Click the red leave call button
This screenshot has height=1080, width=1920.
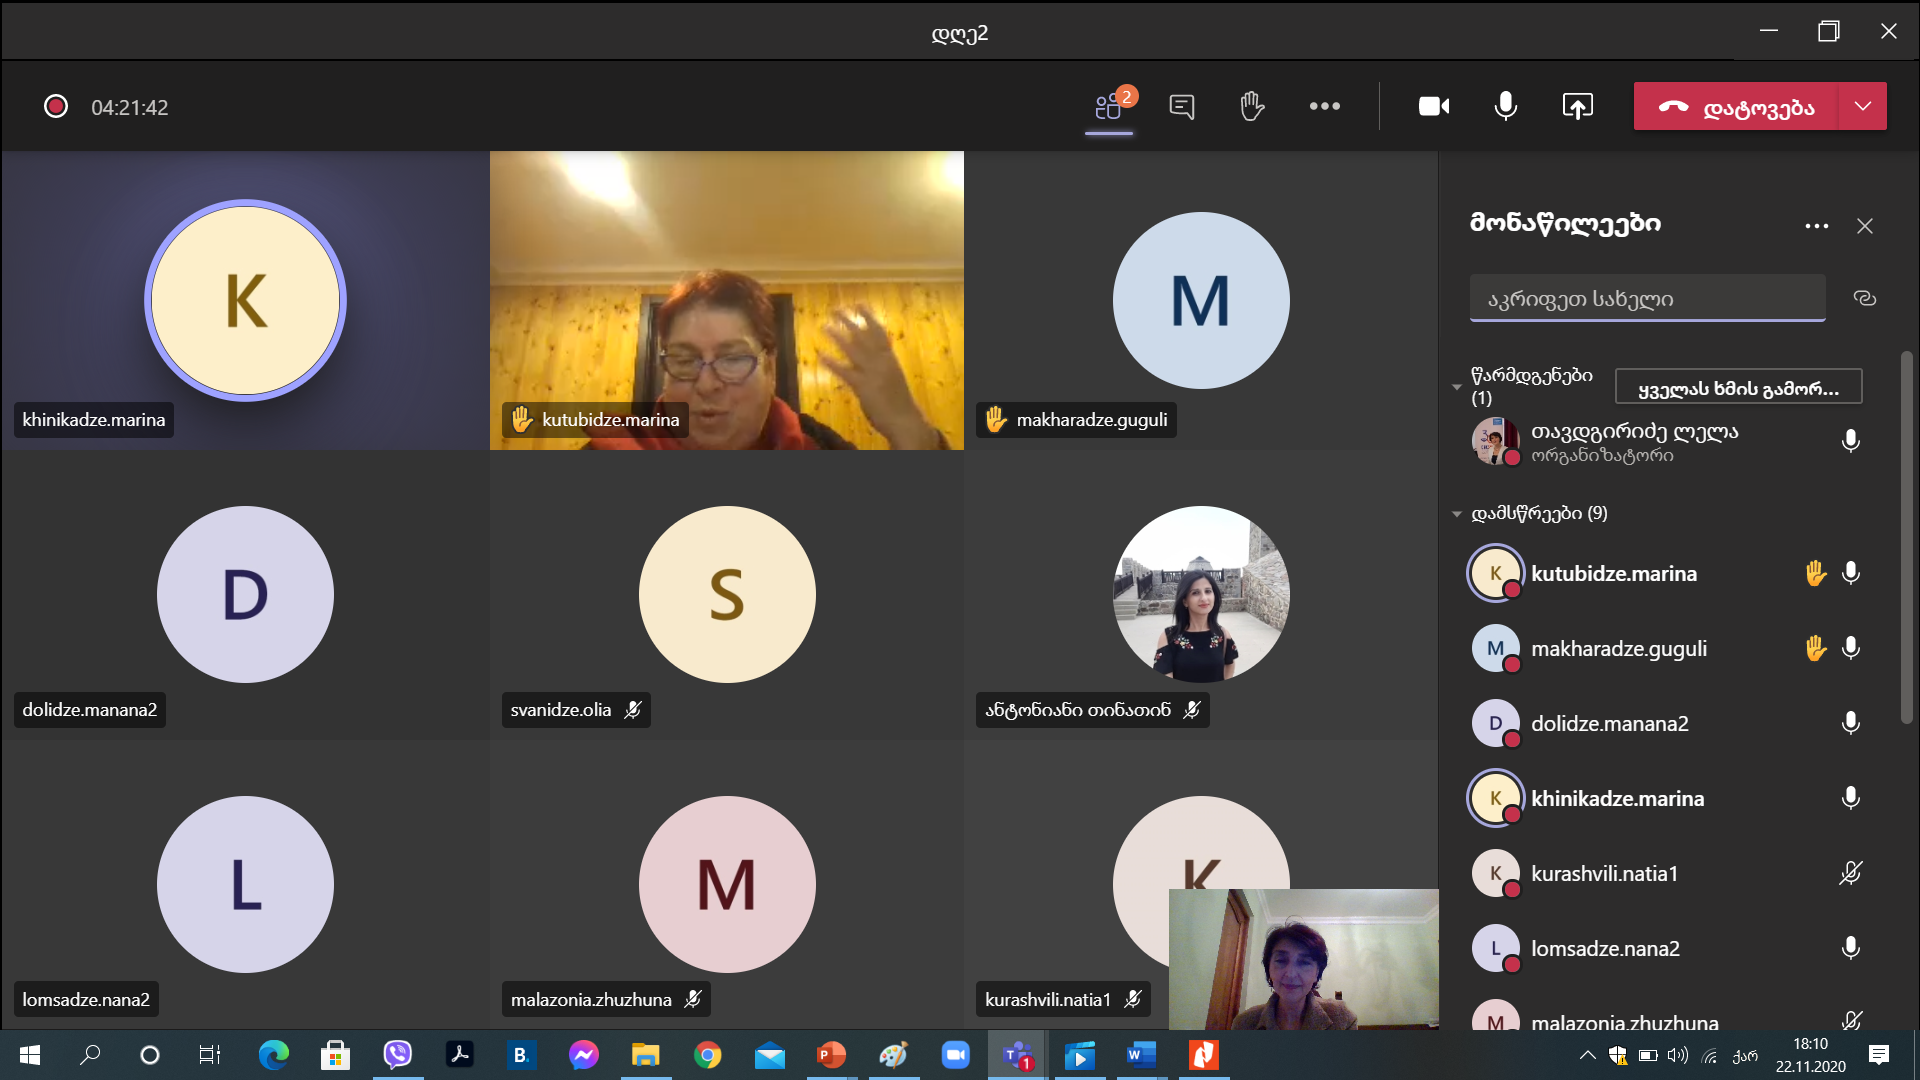point(1736,106)
